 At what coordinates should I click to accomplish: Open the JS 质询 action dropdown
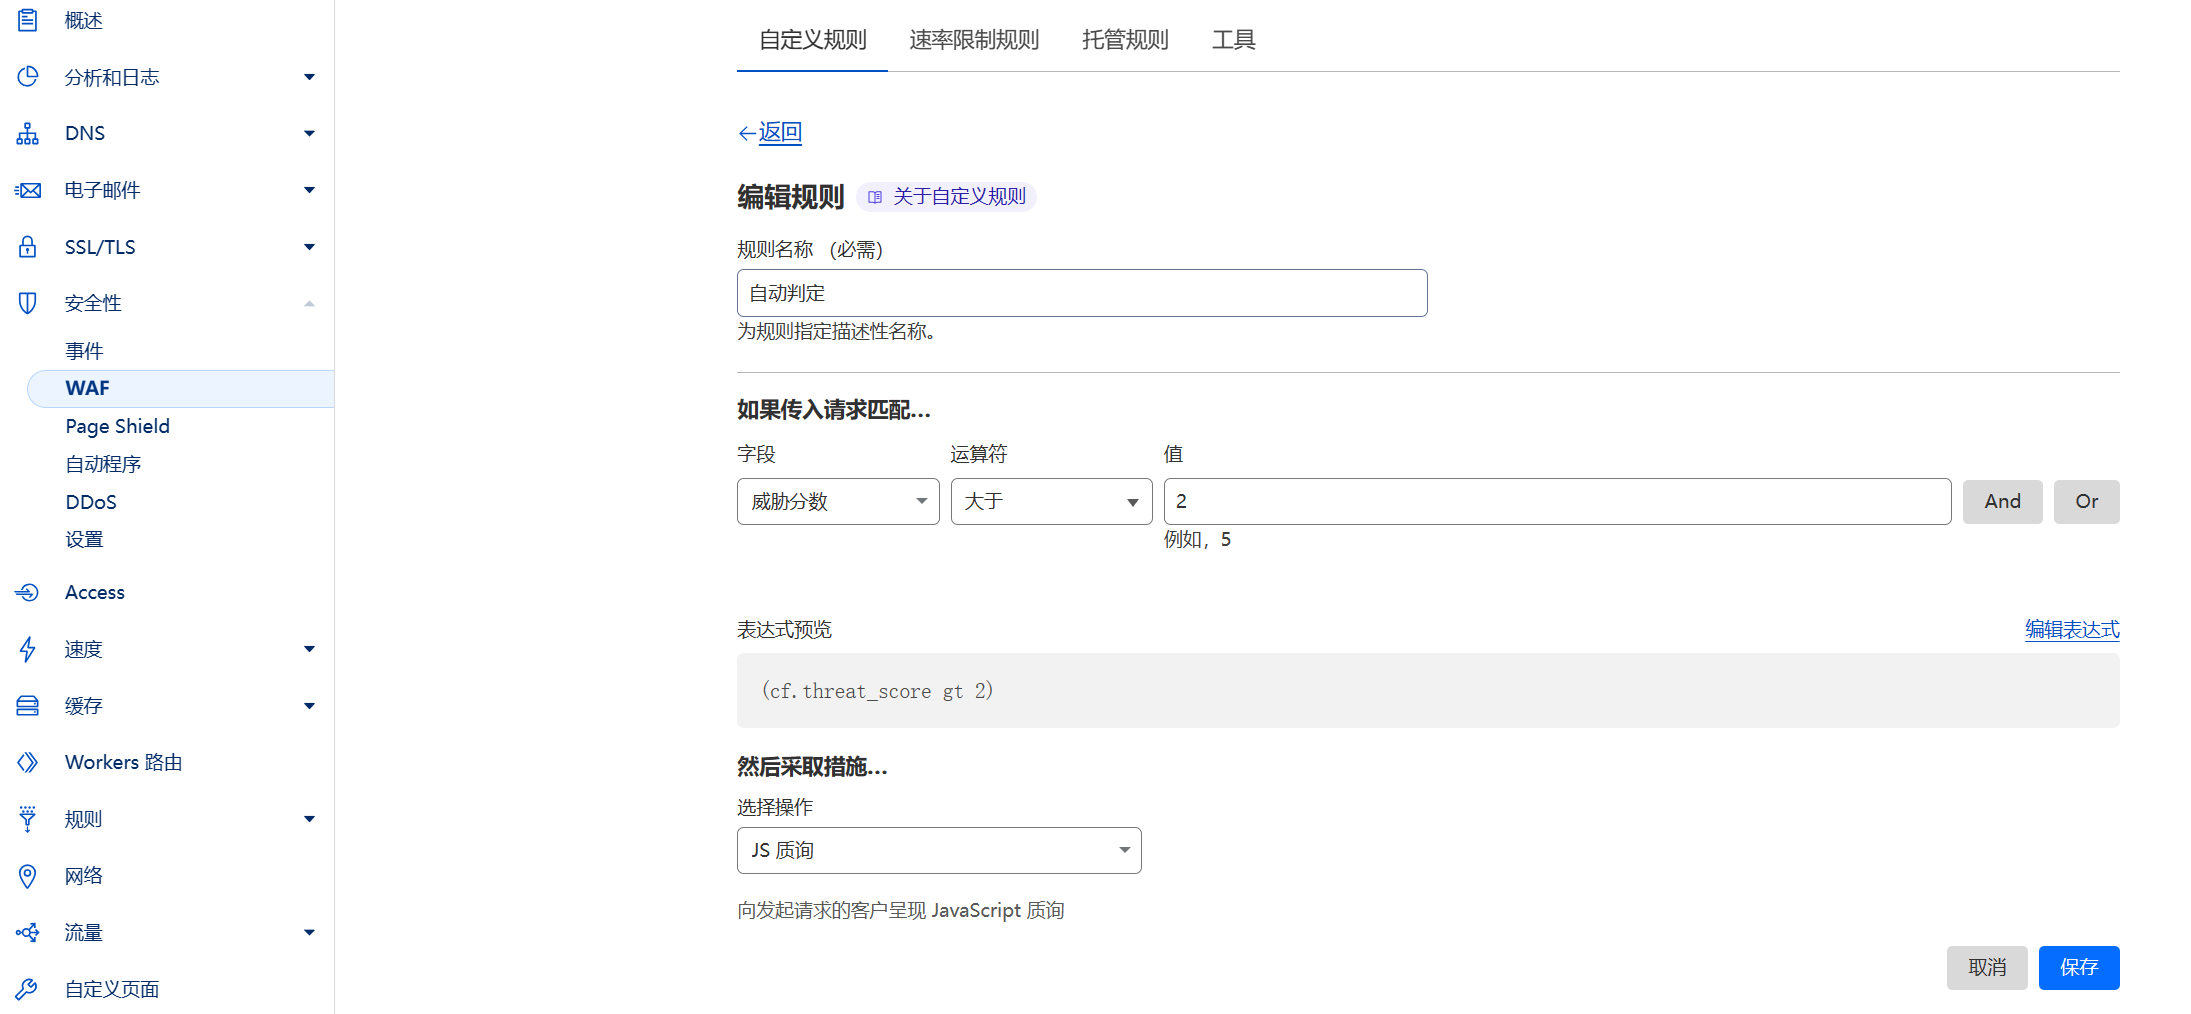click(938, 849)
